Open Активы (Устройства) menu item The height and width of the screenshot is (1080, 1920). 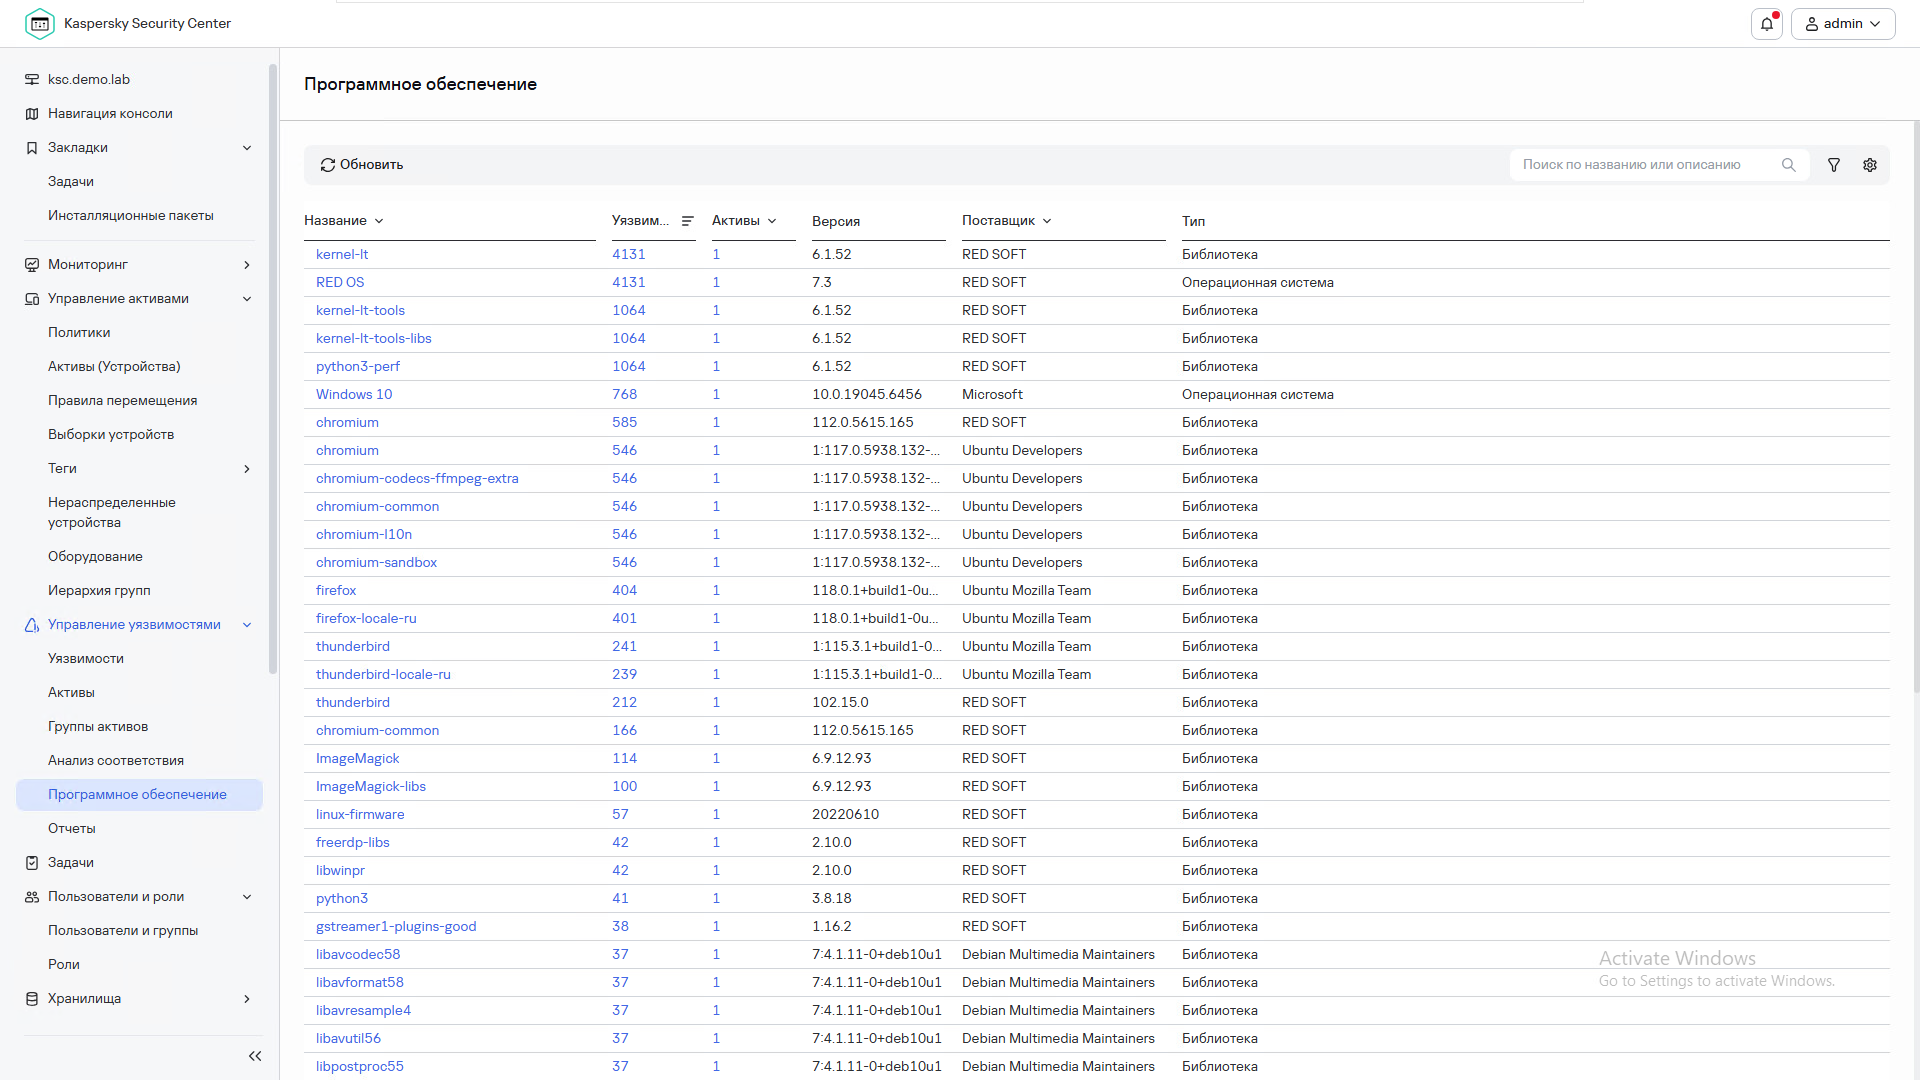tap(114, 367)
